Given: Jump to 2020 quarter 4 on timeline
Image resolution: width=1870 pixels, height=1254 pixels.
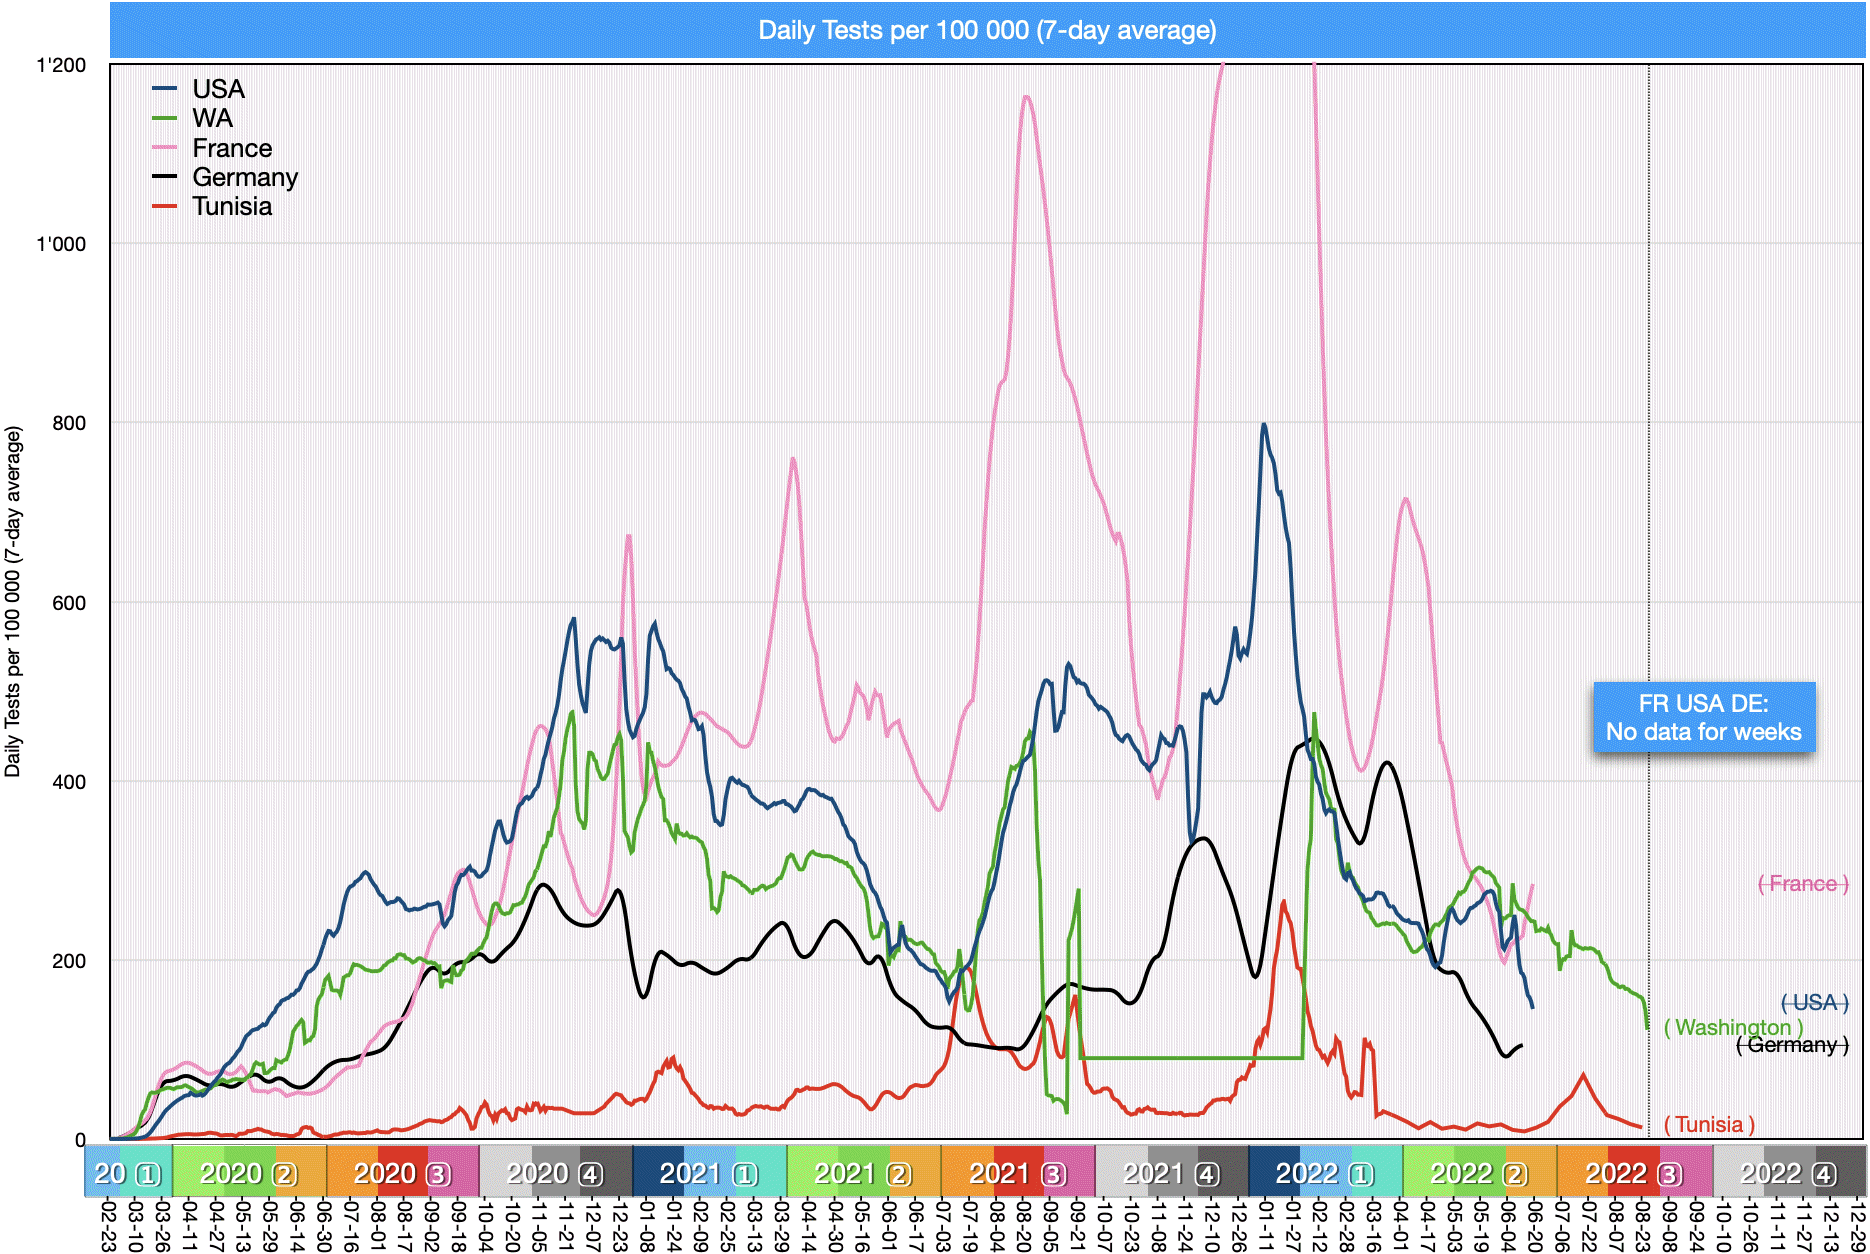Looking at the screenshot, I should coord(555,1172).
